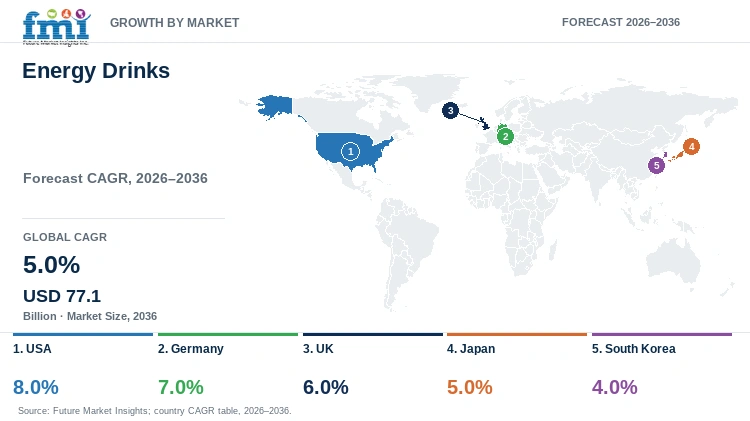Click purple map marker 5 near South Korea

pyautogui.click(x=656, y=166)
